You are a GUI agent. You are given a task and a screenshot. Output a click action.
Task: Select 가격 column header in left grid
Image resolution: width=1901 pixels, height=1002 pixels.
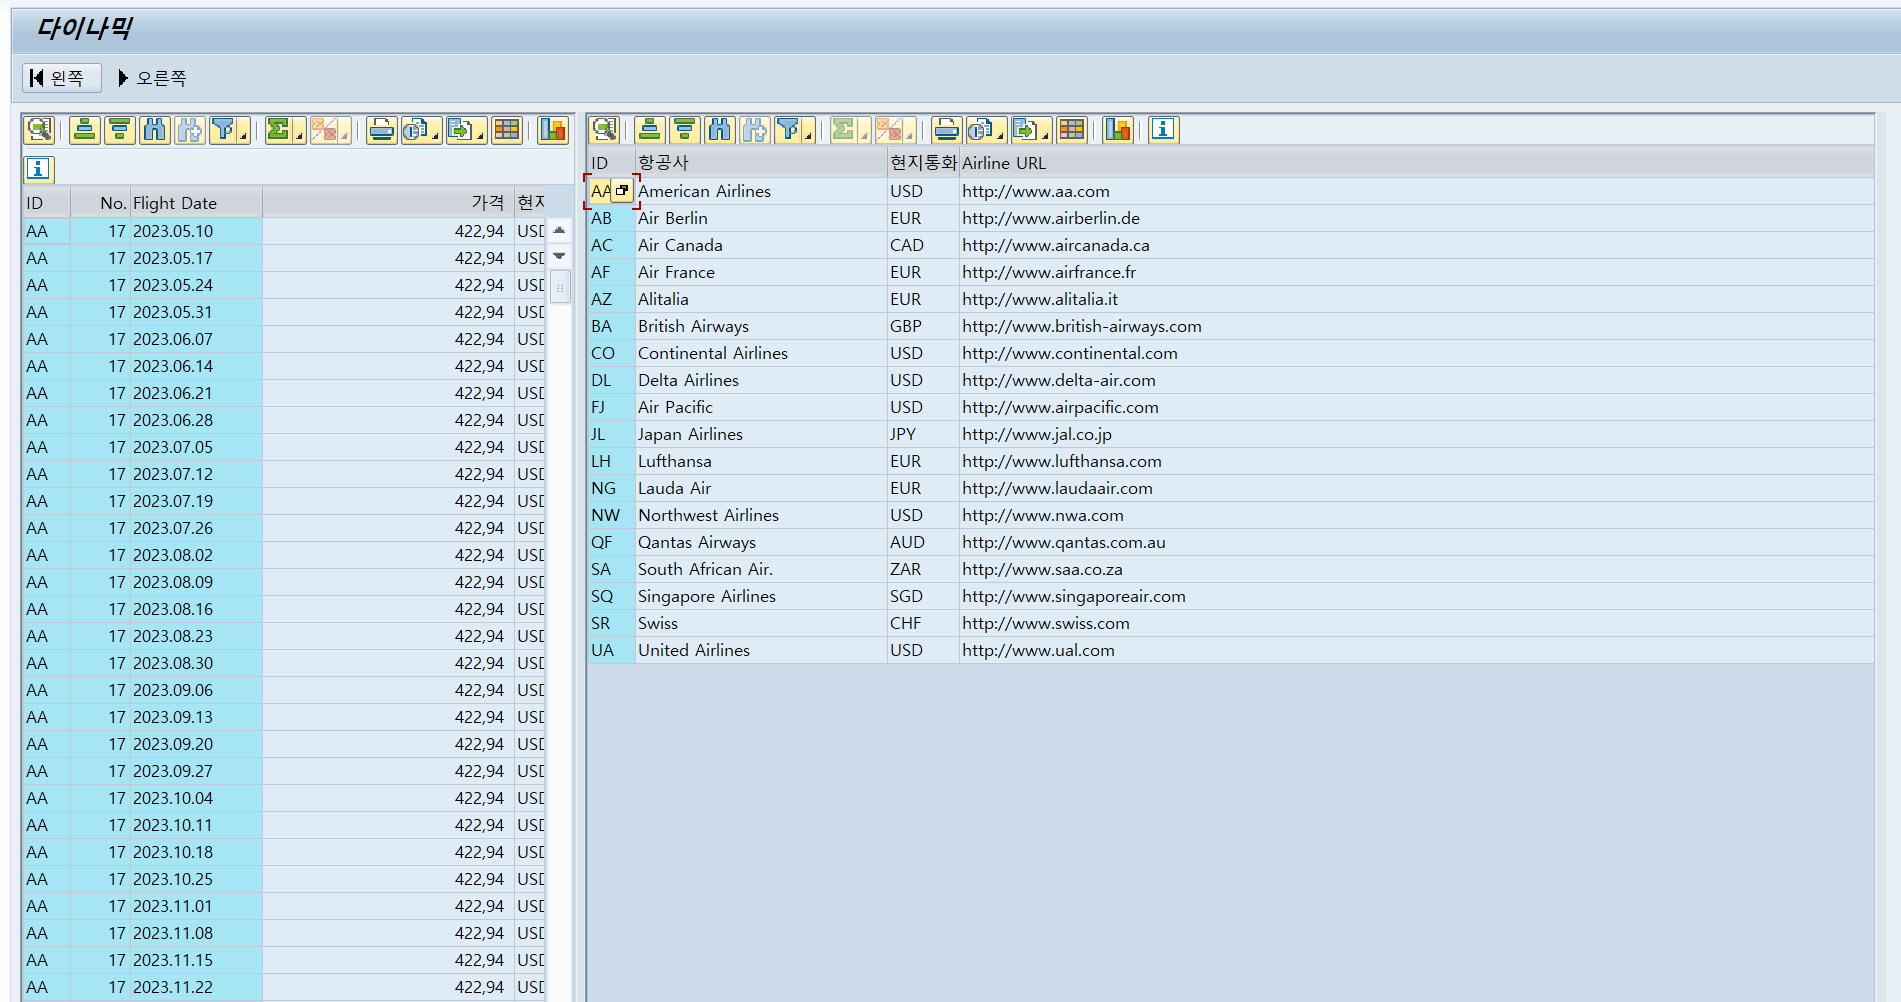tap(388, 203)
